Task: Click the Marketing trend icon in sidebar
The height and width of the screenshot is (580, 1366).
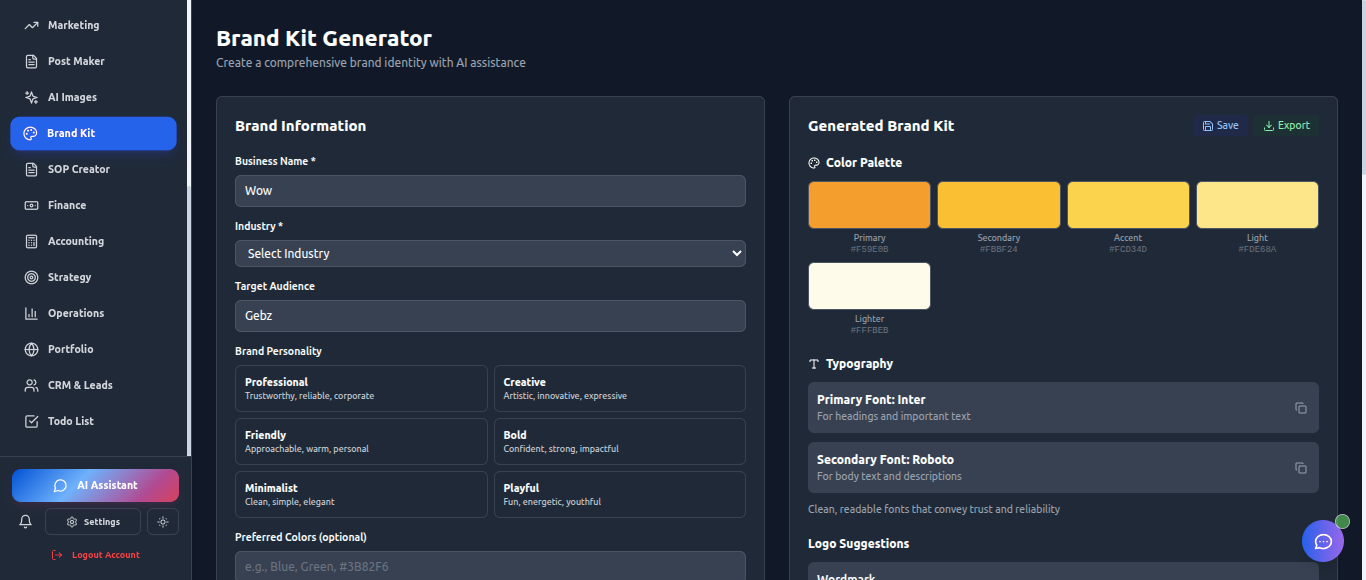Action: [x=31, y=25]
